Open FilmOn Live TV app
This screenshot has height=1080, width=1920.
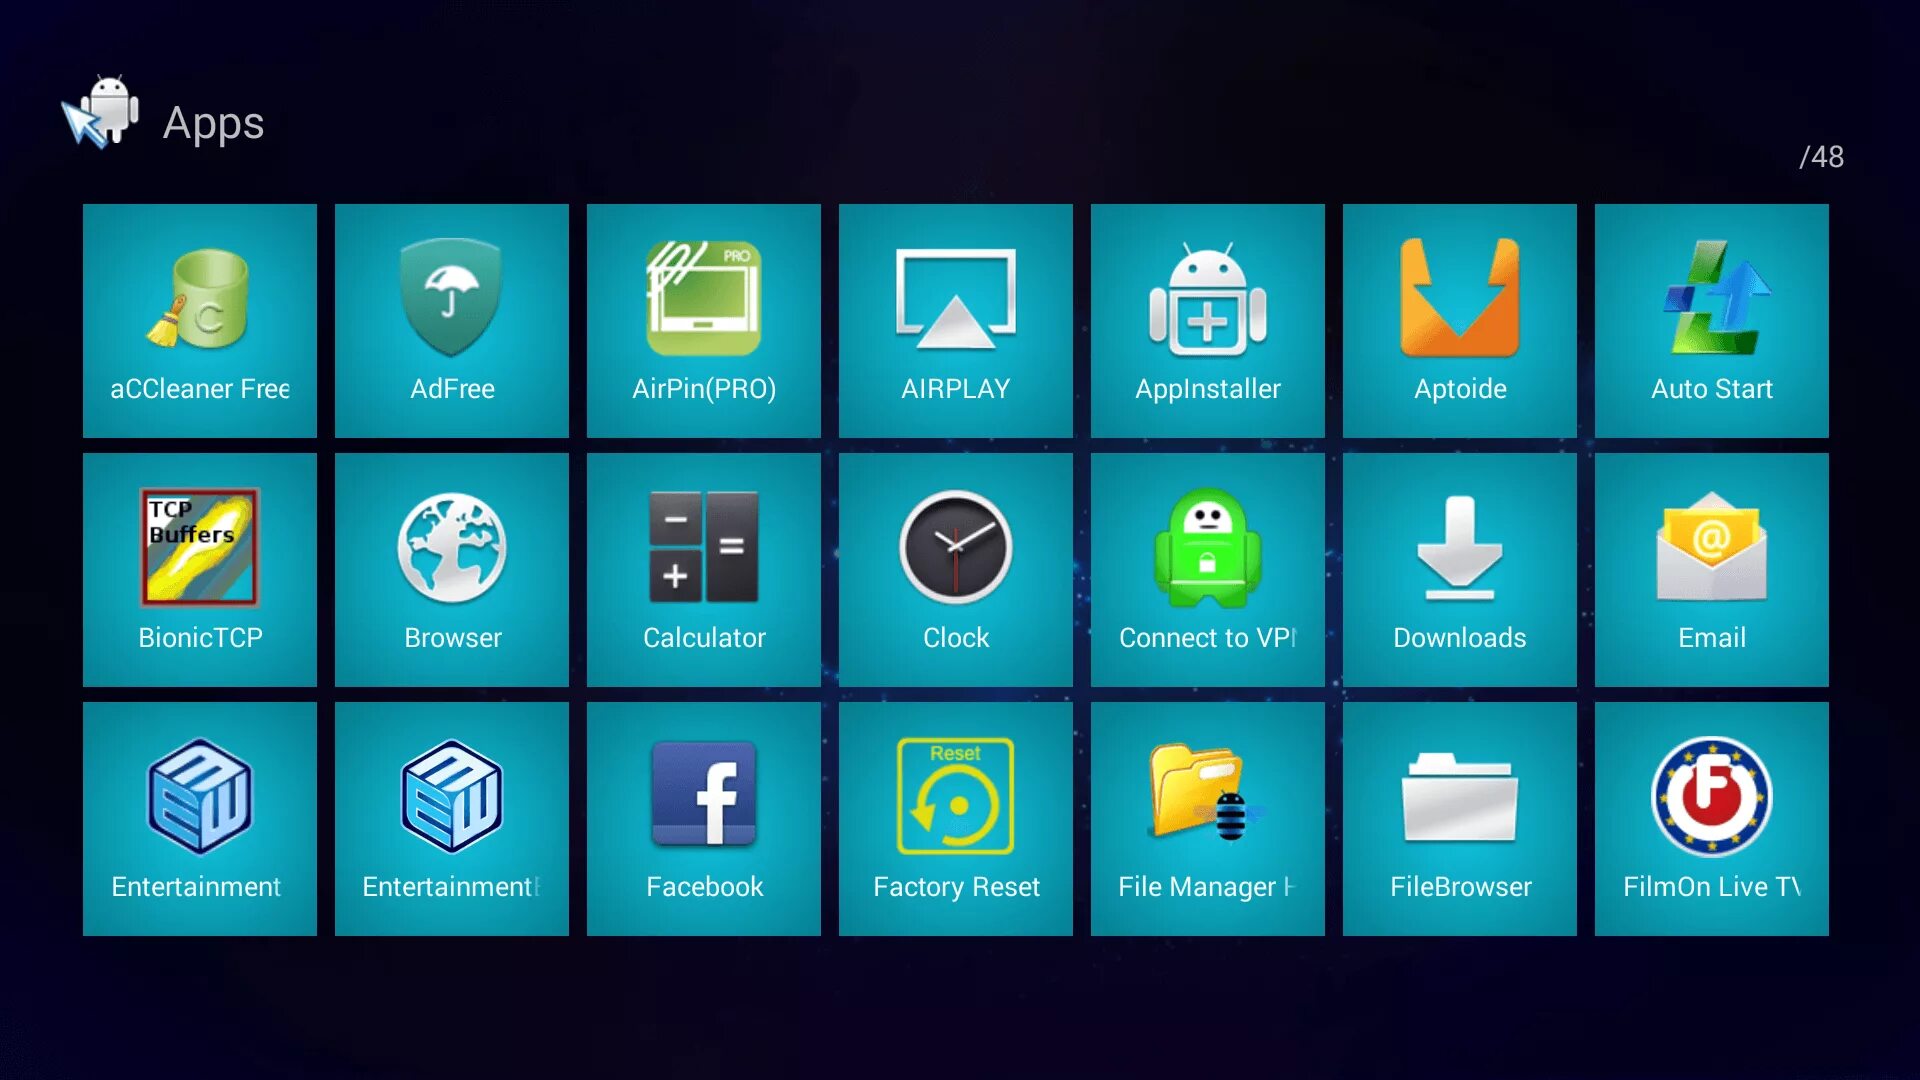[x=1710, y=818]
